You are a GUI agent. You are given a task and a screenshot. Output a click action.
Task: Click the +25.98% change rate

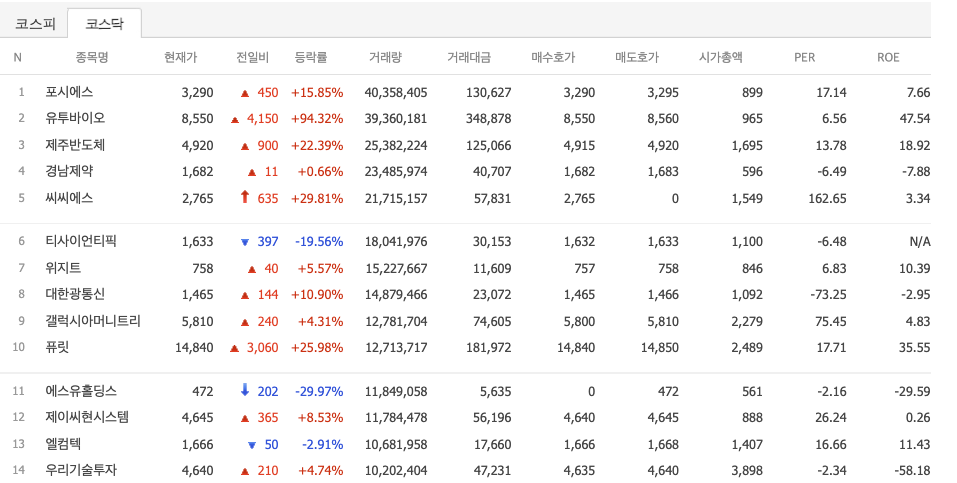point(317,348)
